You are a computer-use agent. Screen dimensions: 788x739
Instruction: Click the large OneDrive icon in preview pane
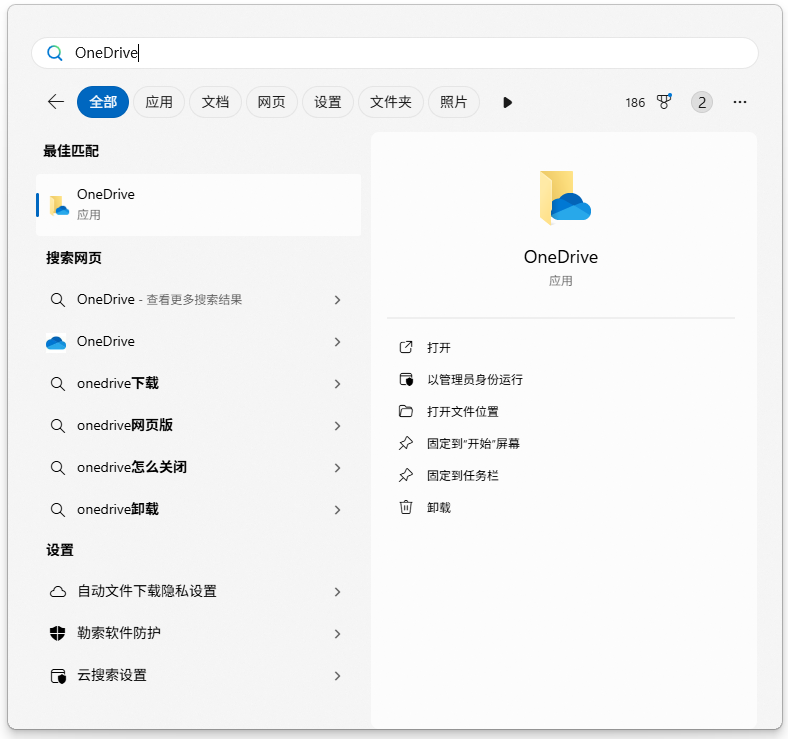pos(564,198)
